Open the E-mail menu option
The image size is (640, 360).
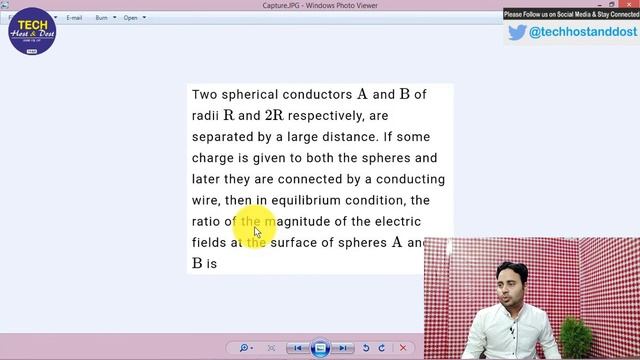[74, 18]
